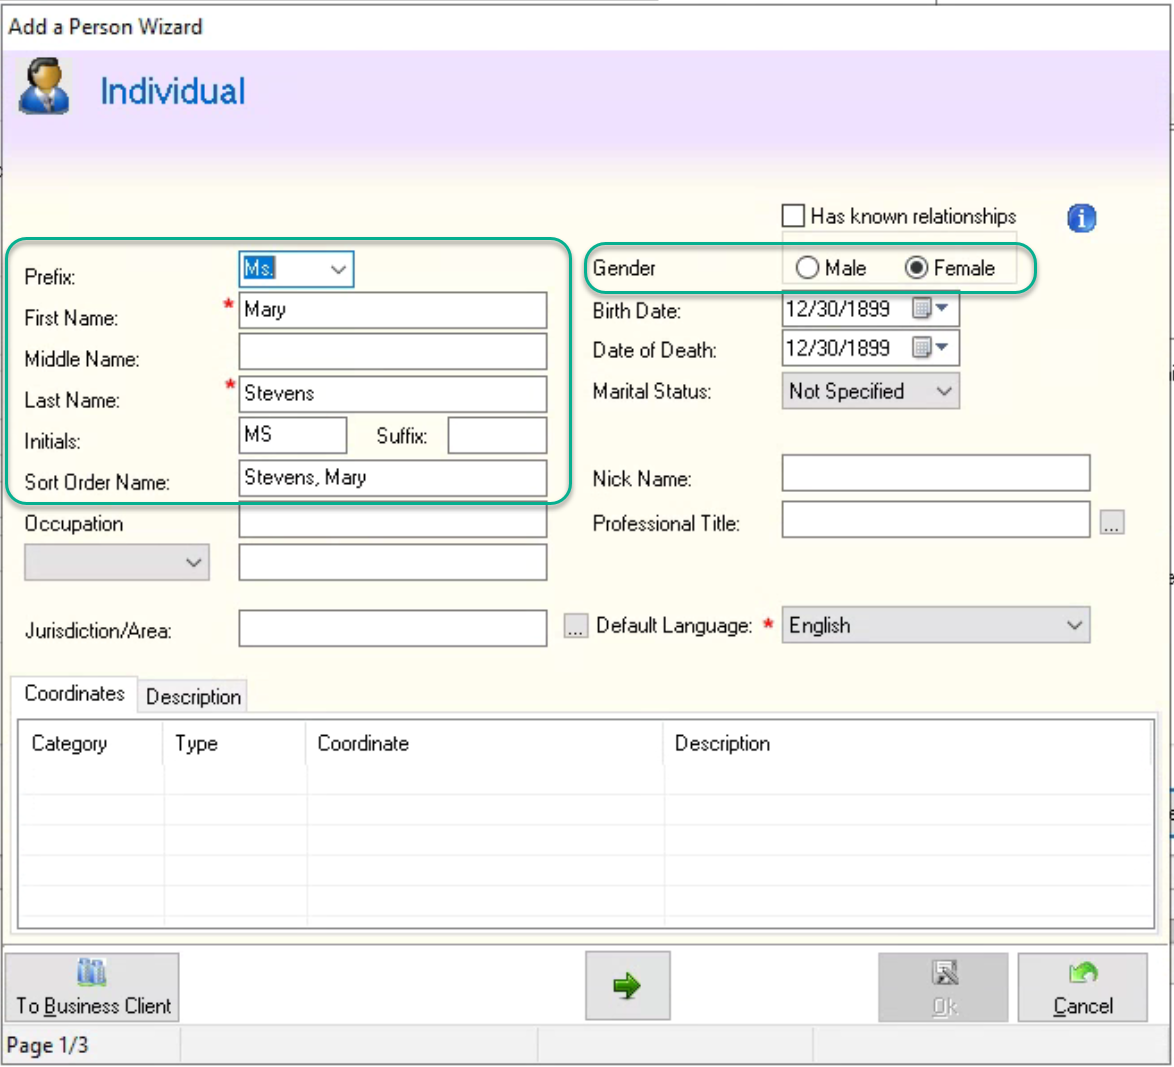Go to next page with green arrow
Viewport: 1174px width, 1067px height.
coord(627,985)
